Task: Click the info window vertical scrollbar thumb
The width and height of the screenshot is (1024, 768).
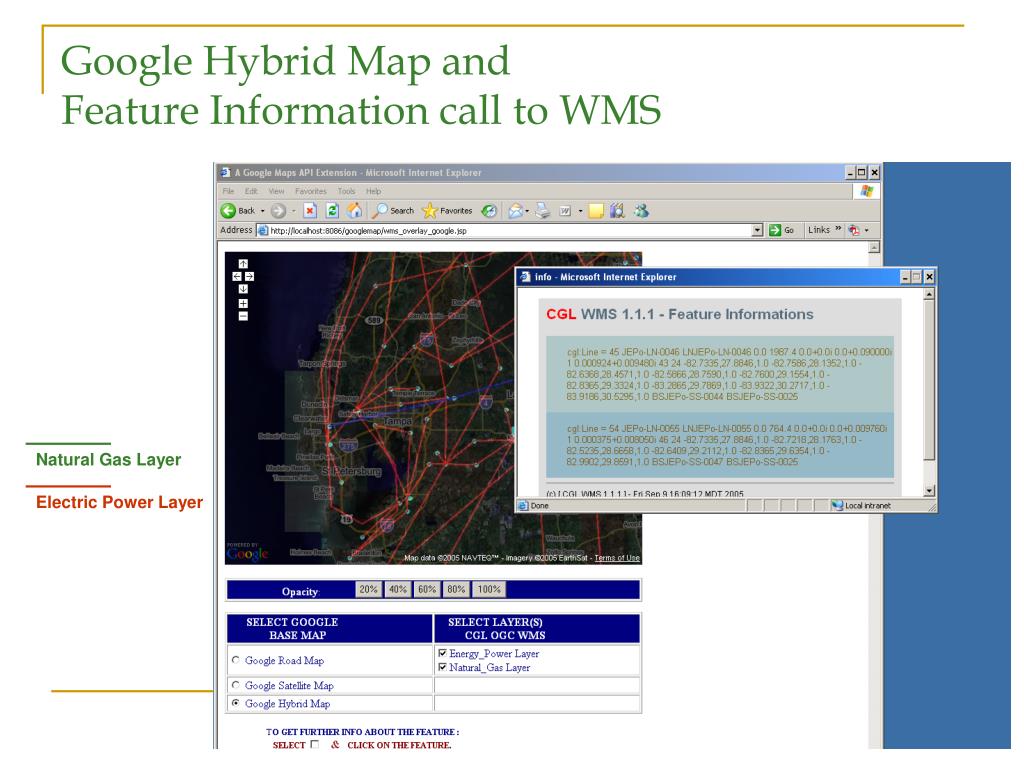Action: click(x=929, y=381)
